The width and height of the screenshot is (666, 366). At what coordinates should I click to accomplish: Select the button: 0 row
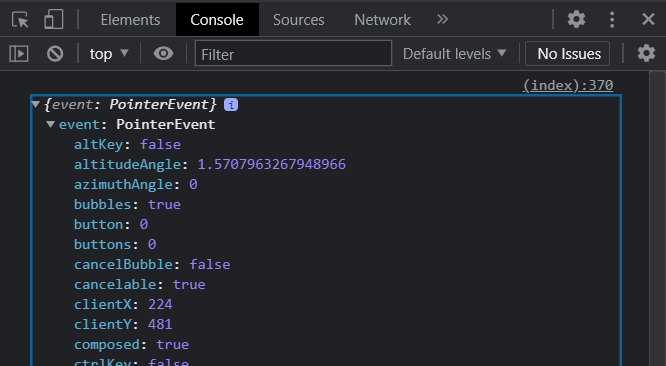click(x=111, y=224)
